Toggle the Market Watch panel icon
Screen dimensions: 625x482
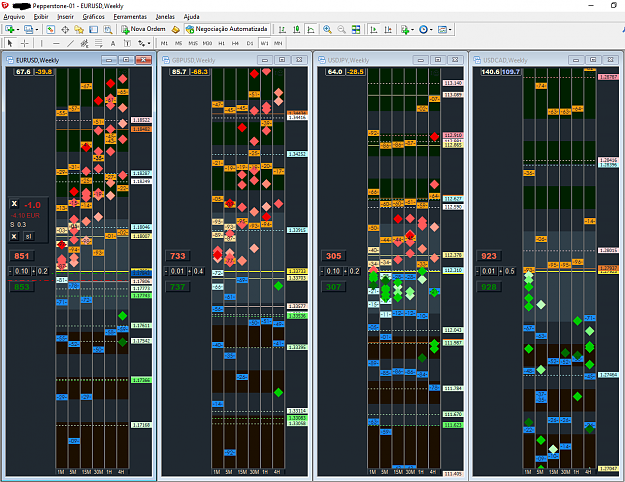pyautogui.click(x=50, y=30)
